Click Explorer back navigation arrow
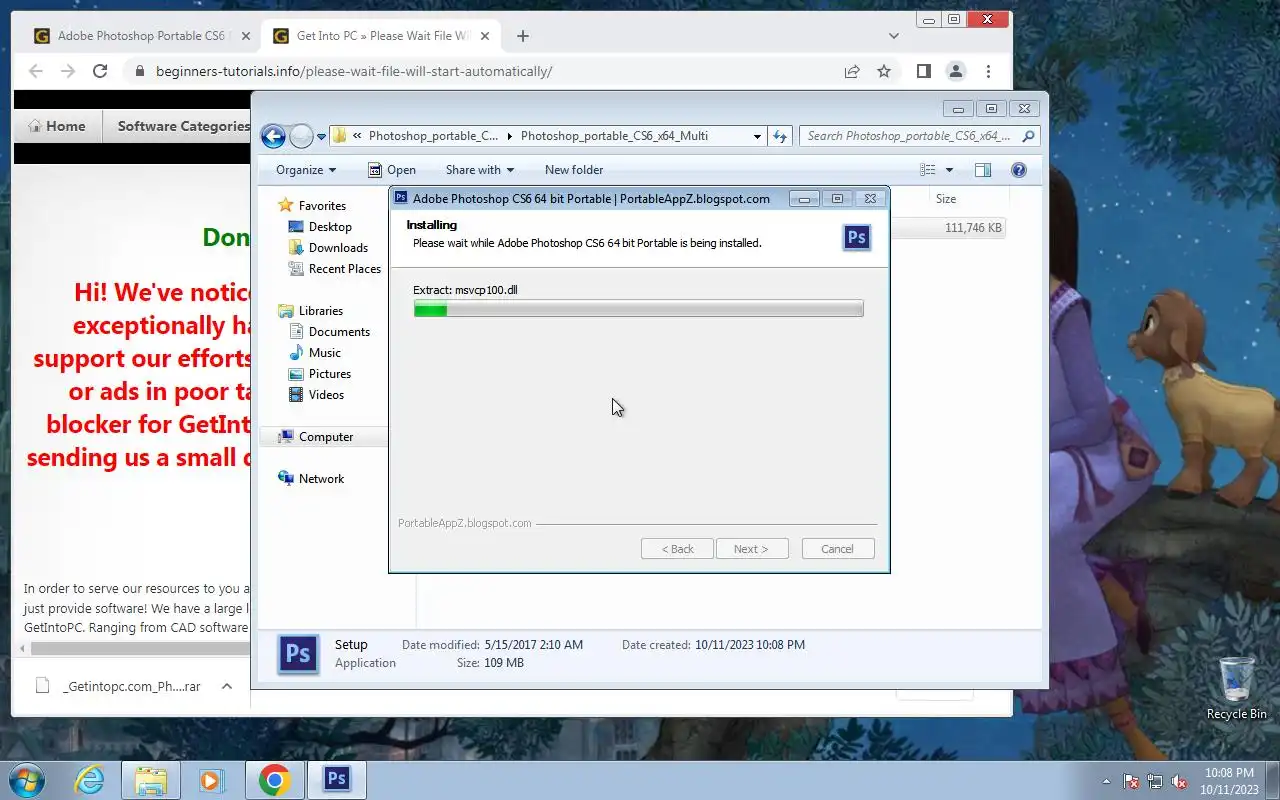1280x800 pixels. click(x=273, y=136)
